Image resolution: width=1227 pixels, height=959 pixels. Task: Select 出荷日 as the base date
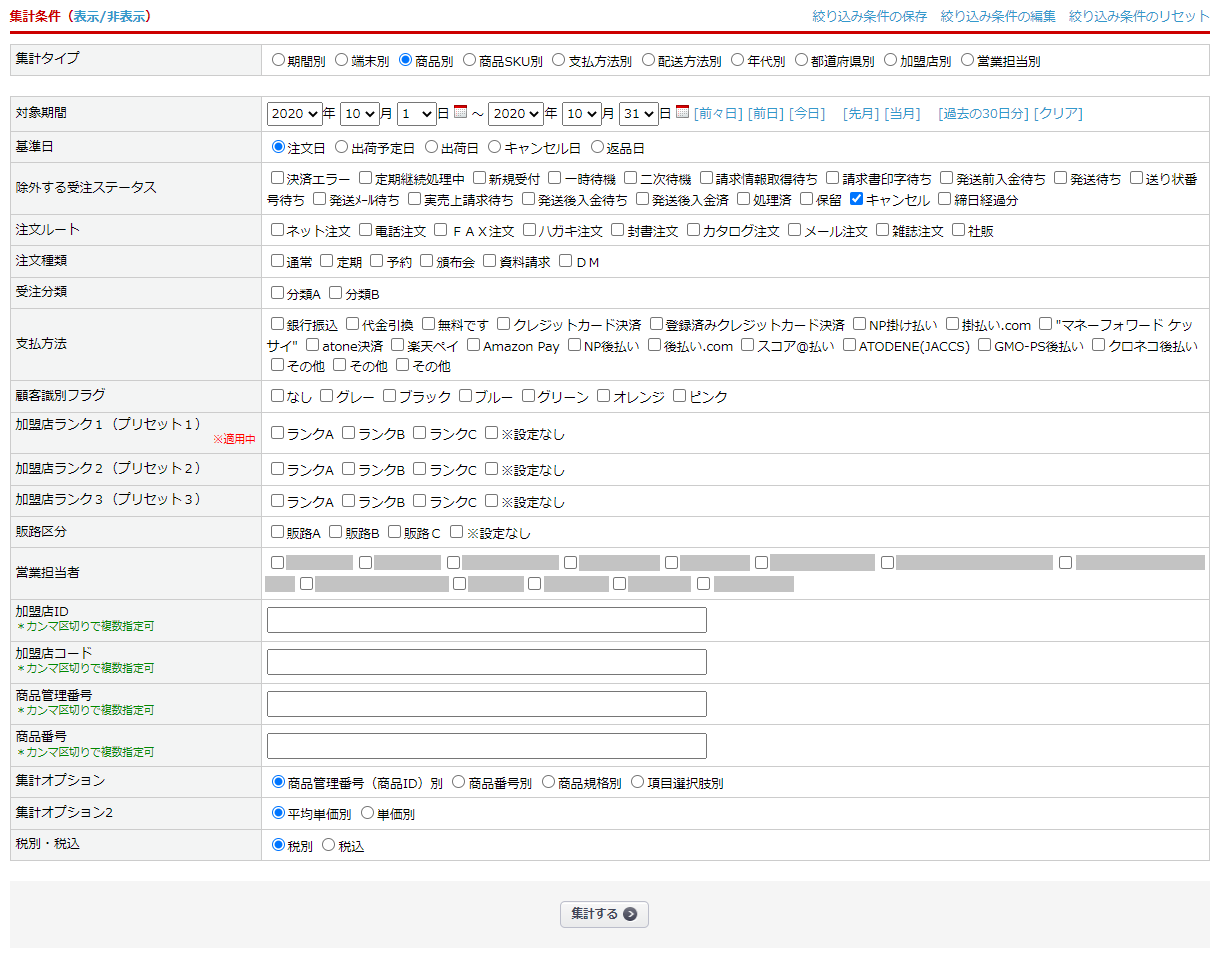[x=432, y=147]
